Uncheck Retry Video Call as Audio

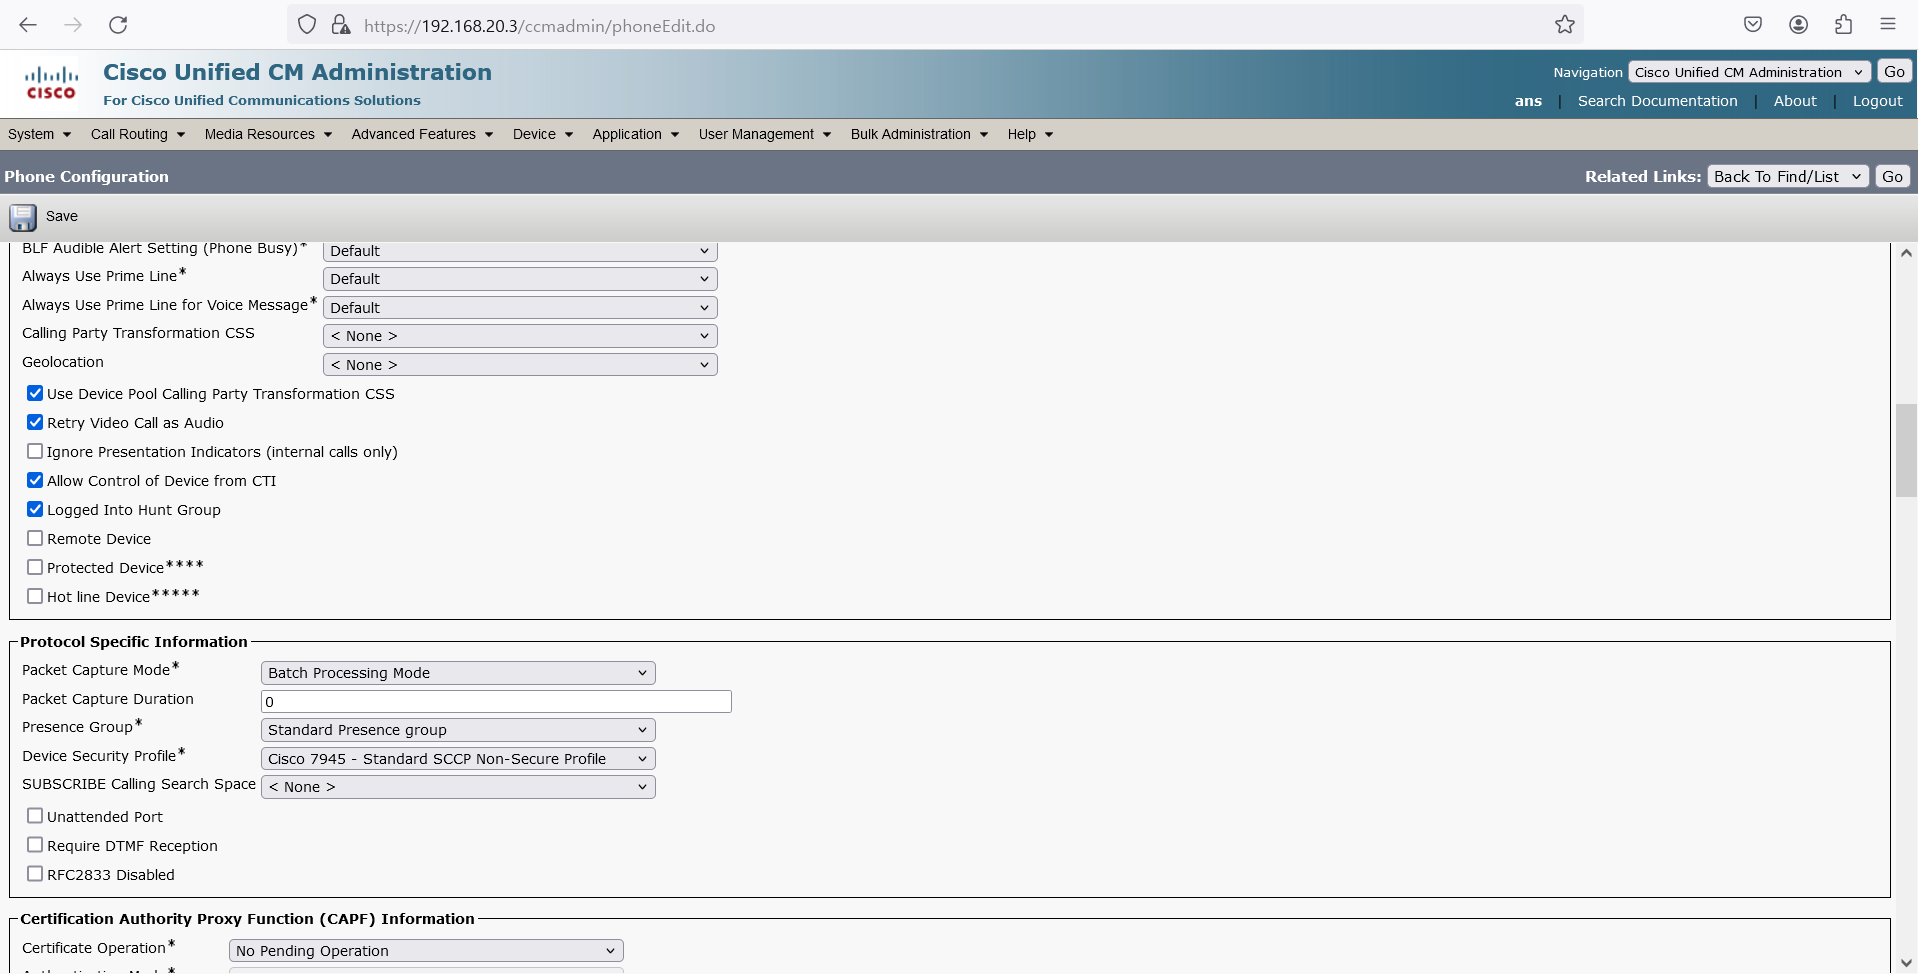35,422
